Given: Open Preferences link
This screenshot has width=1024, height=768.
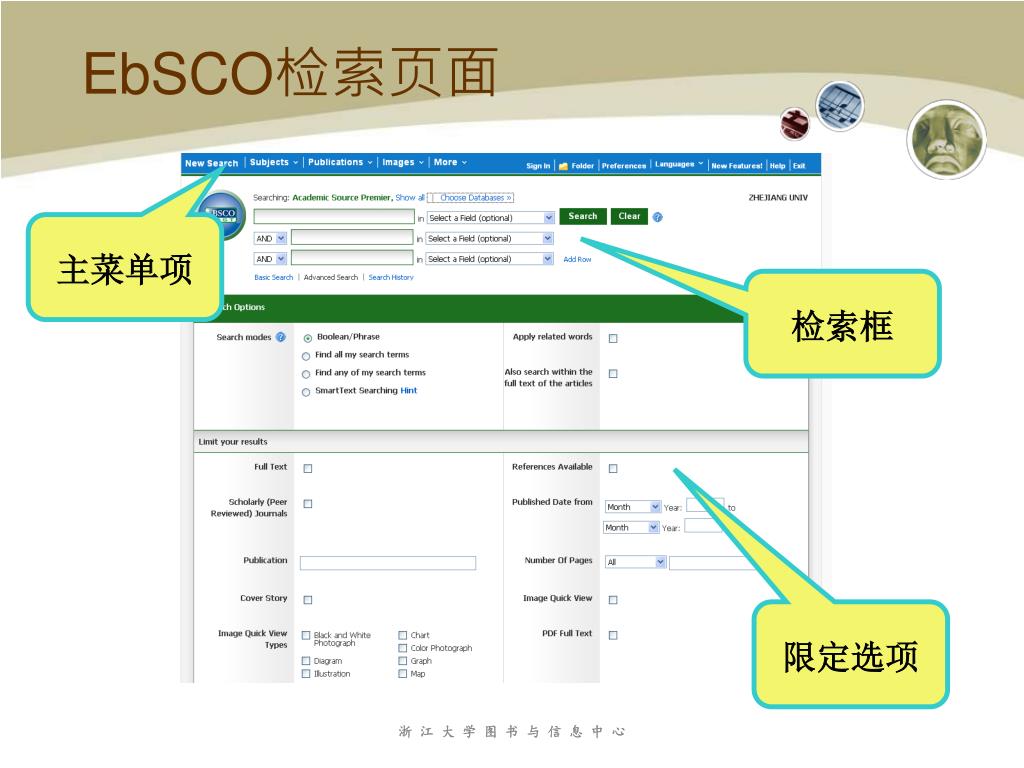Looking at the screenshot, I should [x=624, y=166].
